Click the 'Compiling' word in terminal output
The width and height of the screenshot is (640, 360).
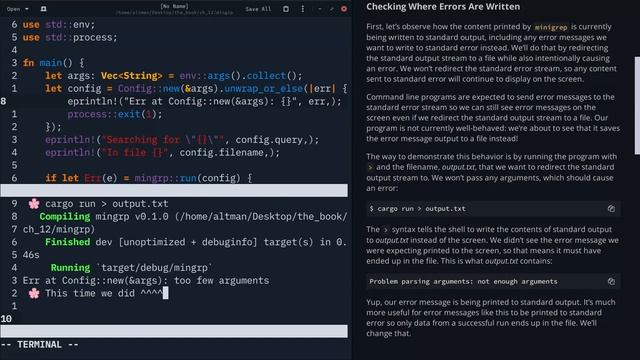[x=64, y=217]
